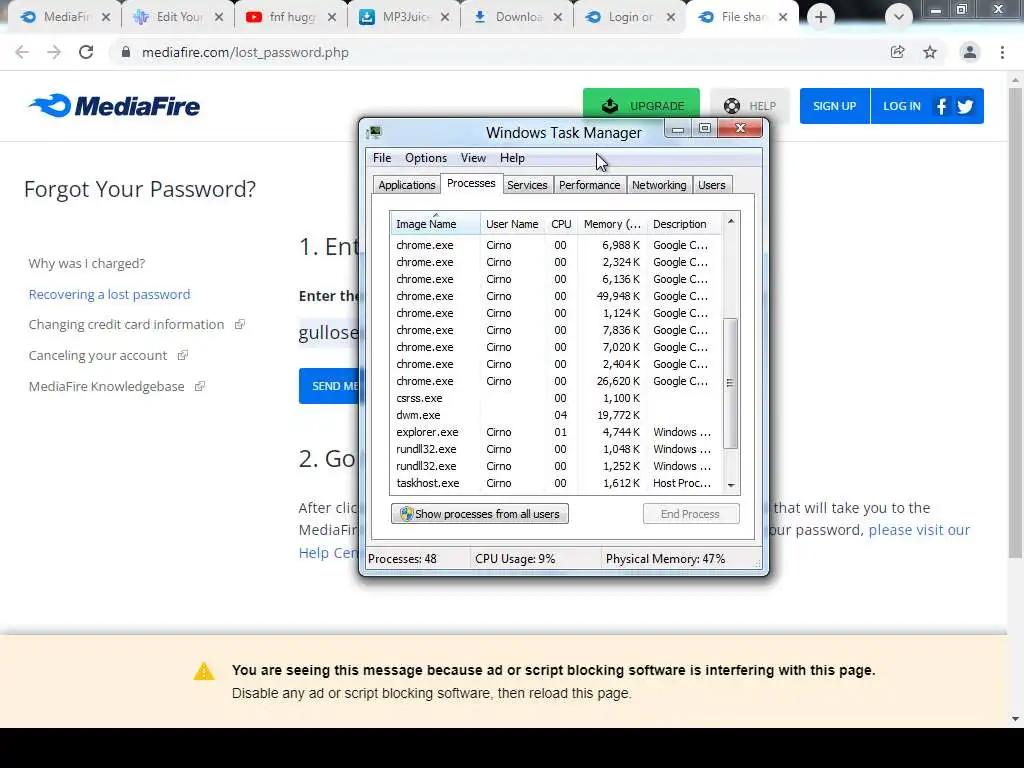Switch to the Applications tab
This screenshot has width=1024, height=768.
click(407, 185)
